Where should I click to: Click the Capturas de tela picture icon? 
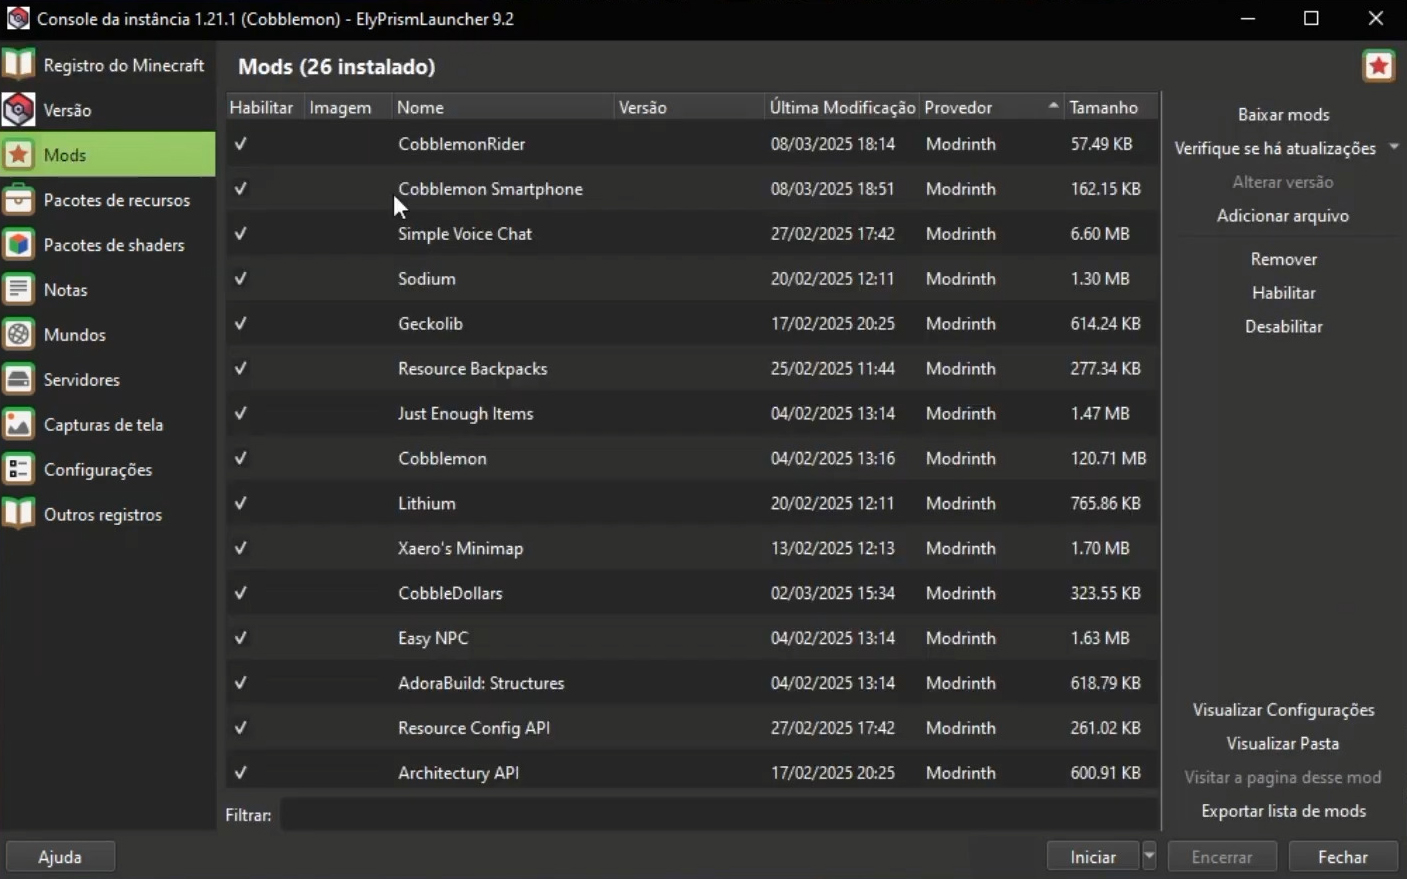(18, 425)
